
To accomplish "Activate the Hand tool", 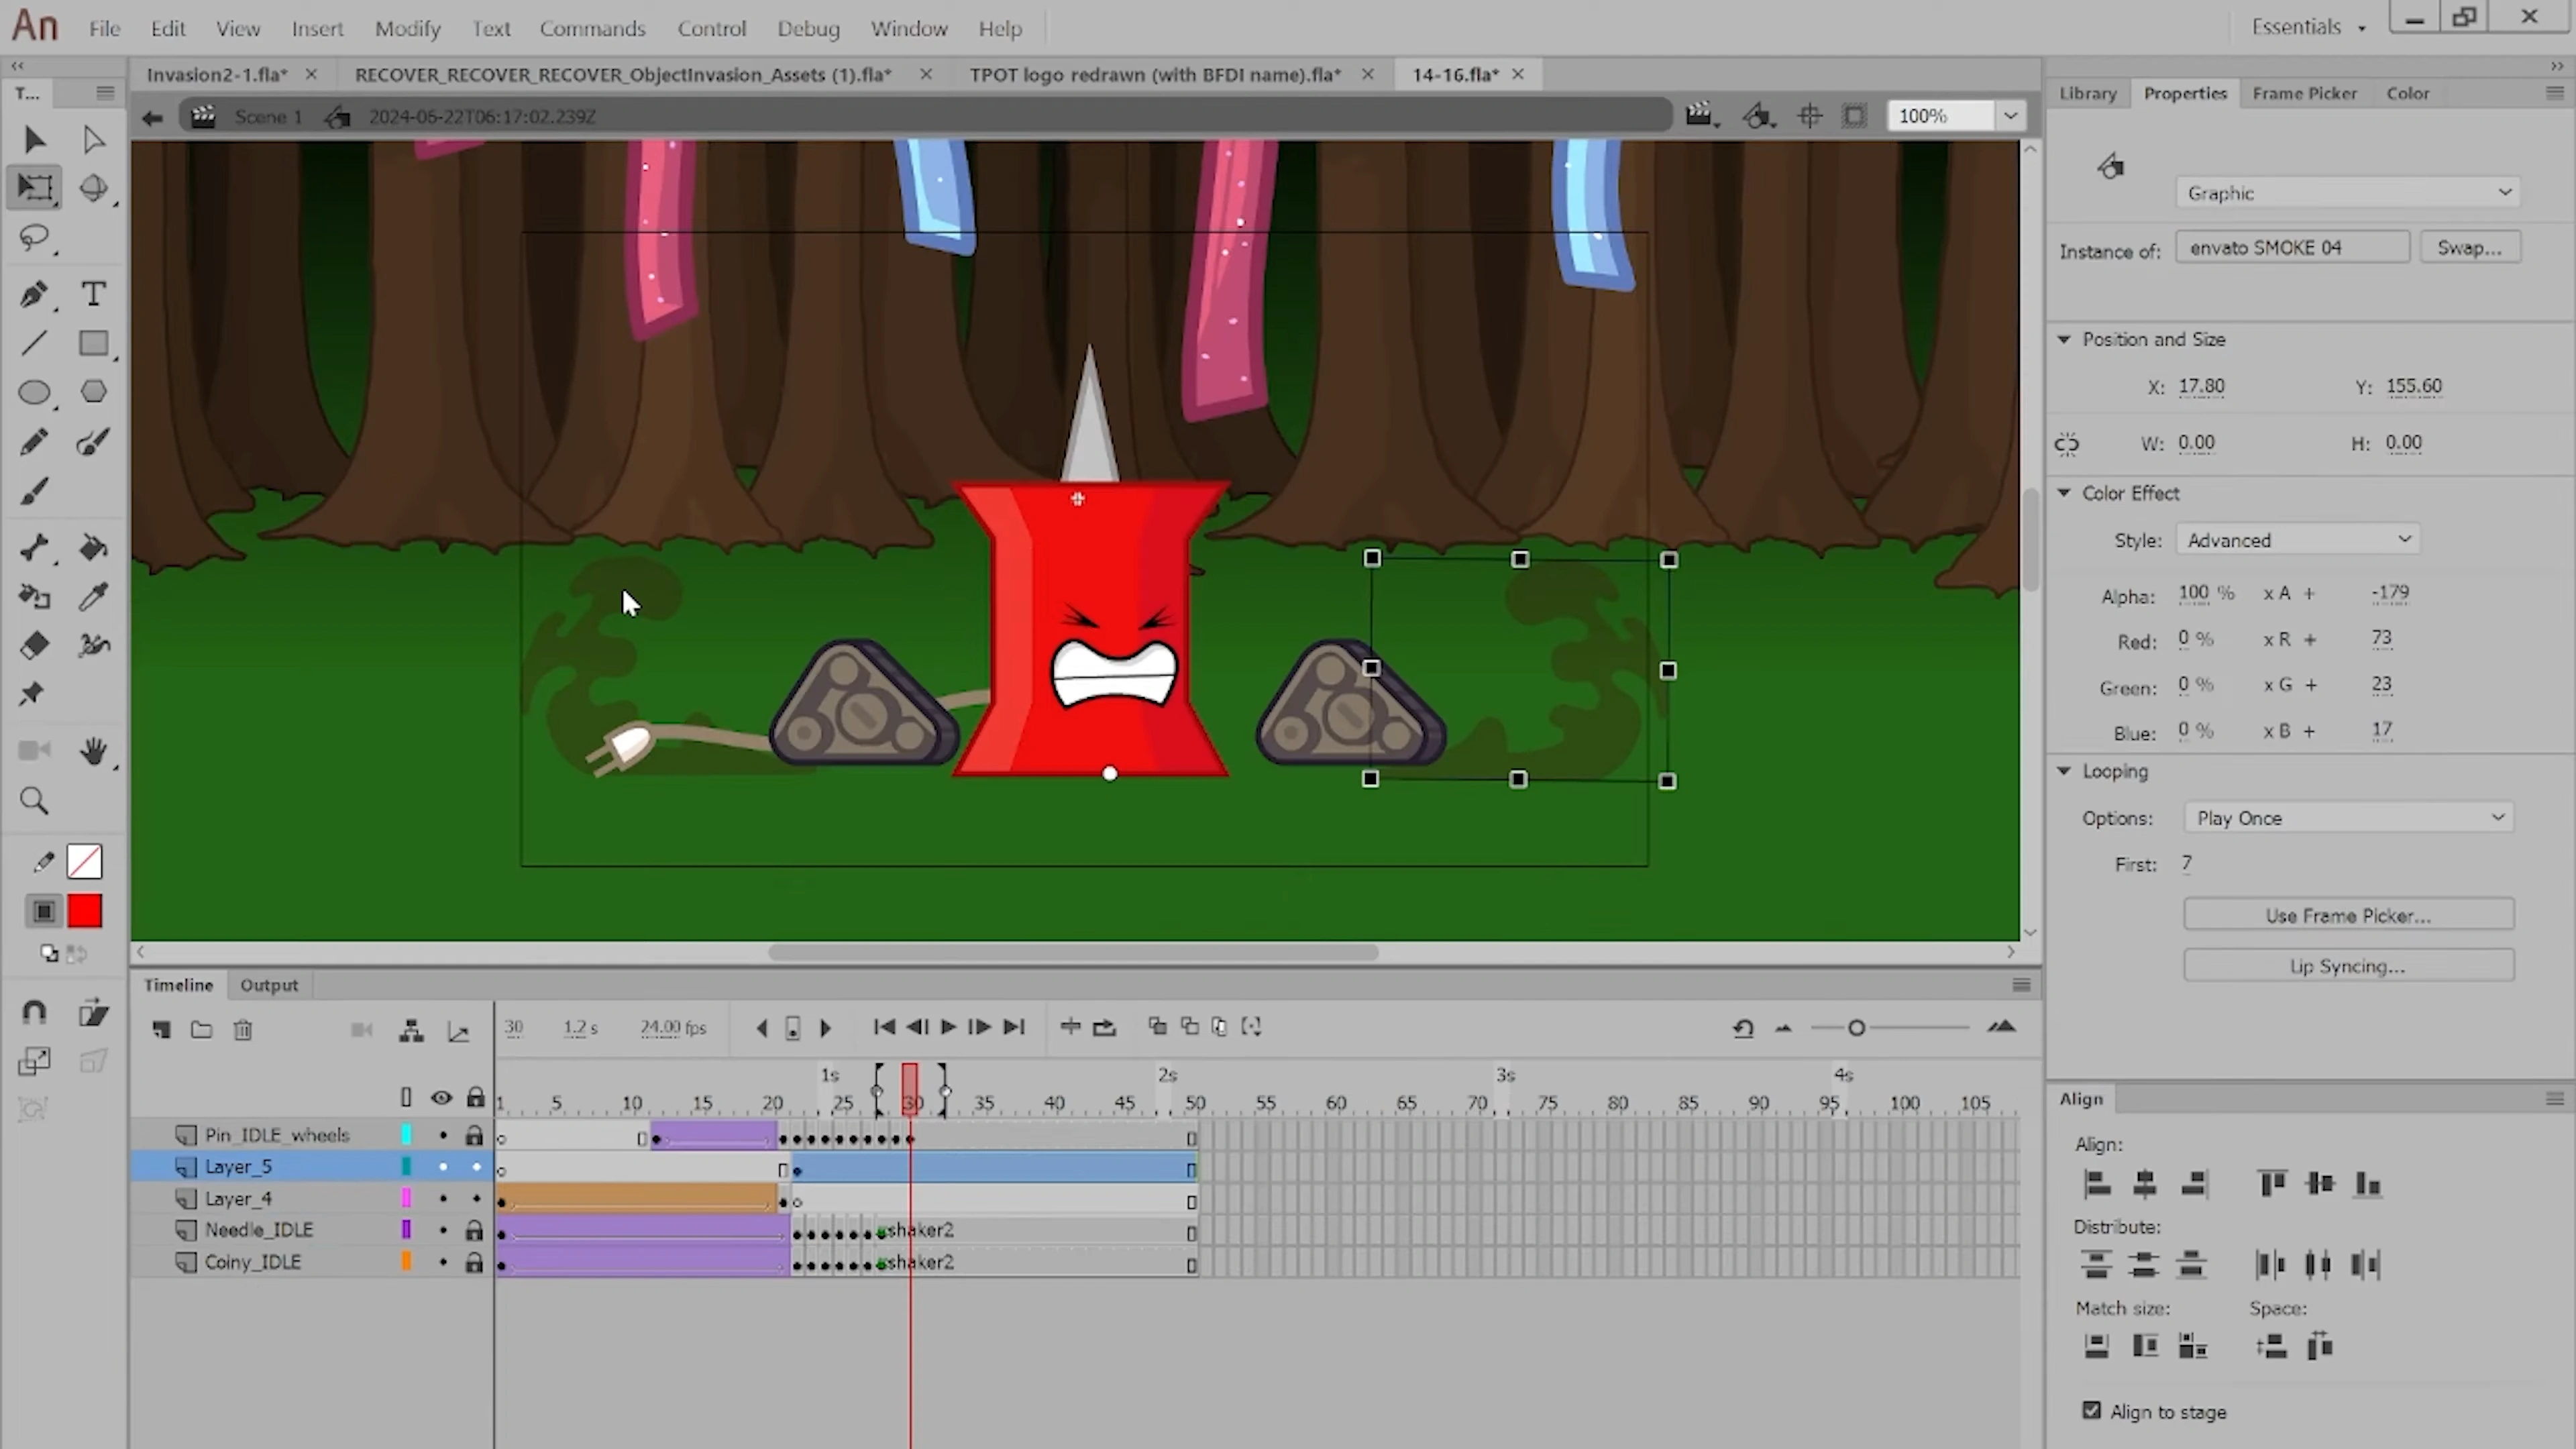I will tap(93, 751).
